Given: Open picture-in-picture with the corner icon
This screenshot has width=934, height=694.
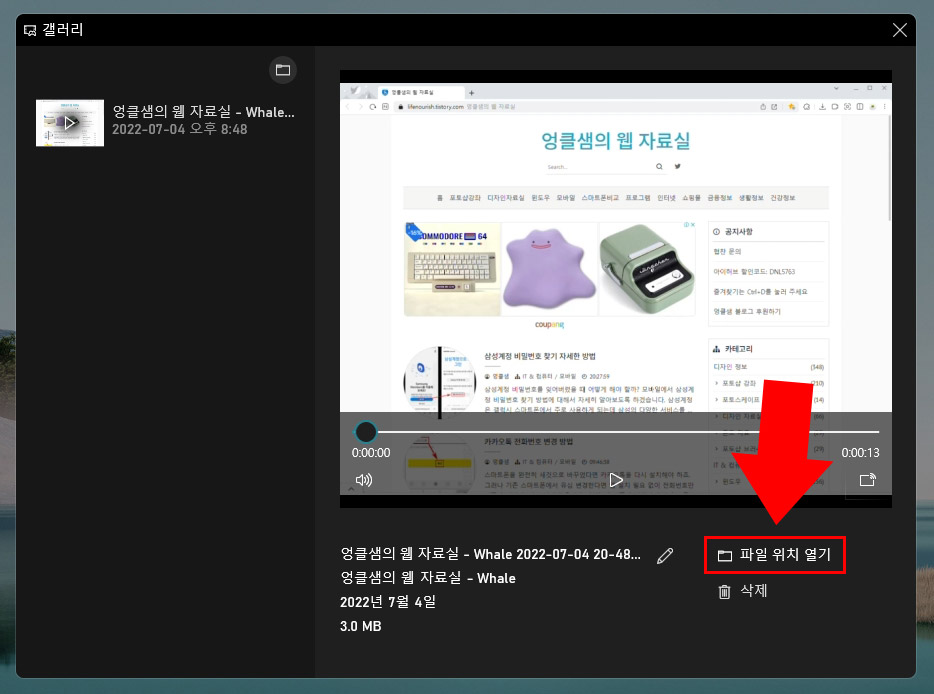Looking at the screenshot, I should tap(868, 479).
